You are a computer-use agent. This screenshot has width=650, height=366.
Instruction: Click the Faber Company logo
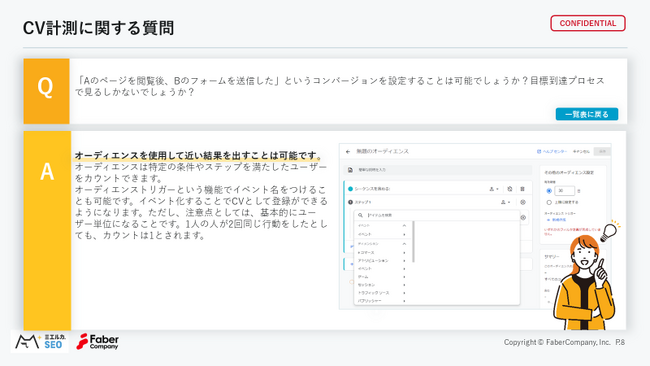tap(98, 342)
